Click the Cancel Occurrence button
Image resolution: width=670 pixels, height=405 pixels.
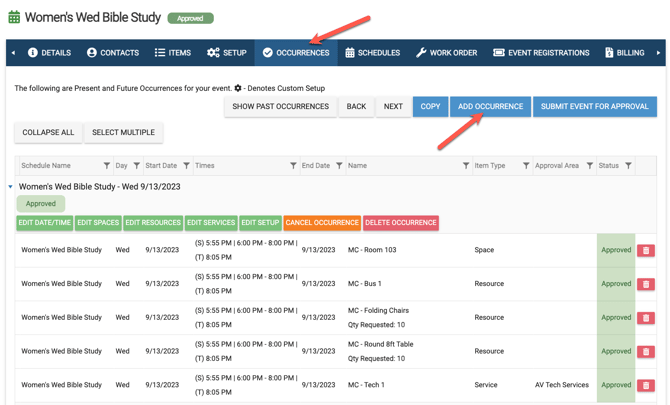coord(322,223)
